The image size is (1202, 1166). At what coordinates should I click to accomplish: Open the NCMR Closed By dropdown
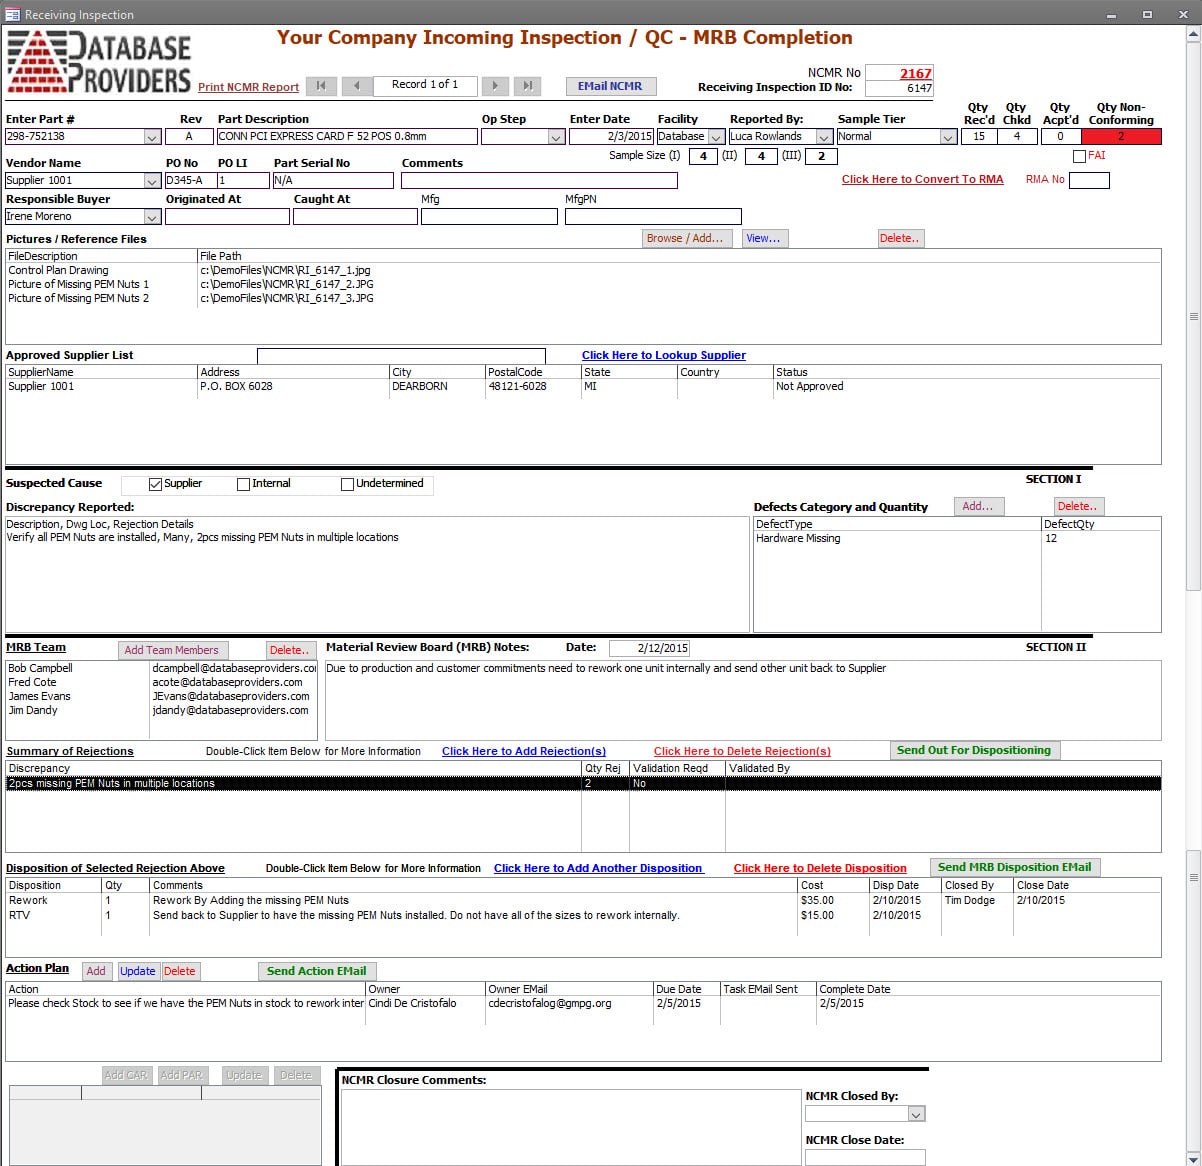[916, 1114]
